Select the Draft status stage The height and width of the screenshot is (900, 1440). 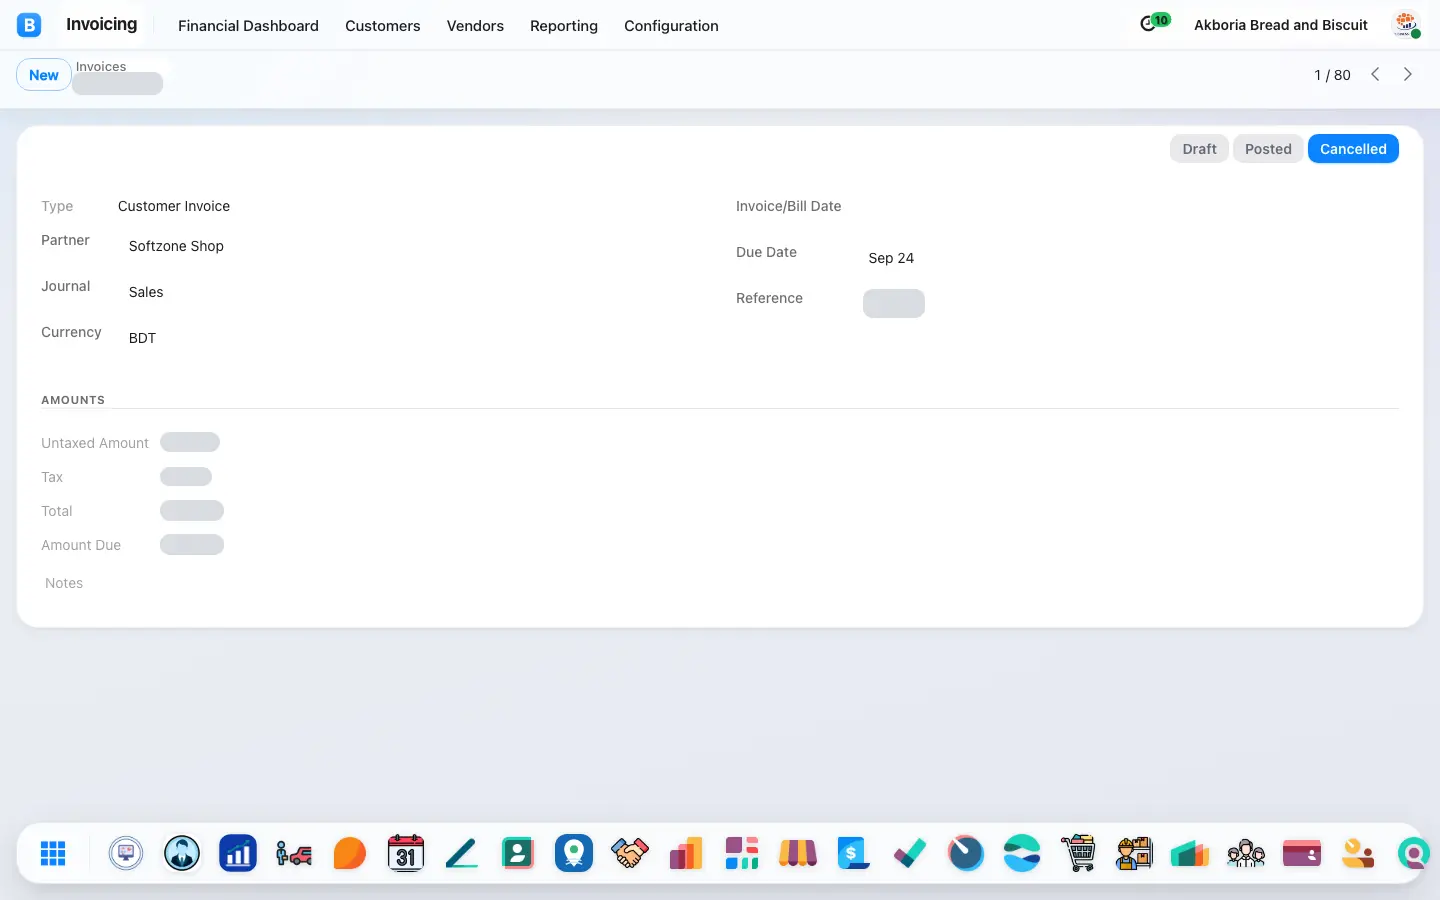click(1199, 149)
